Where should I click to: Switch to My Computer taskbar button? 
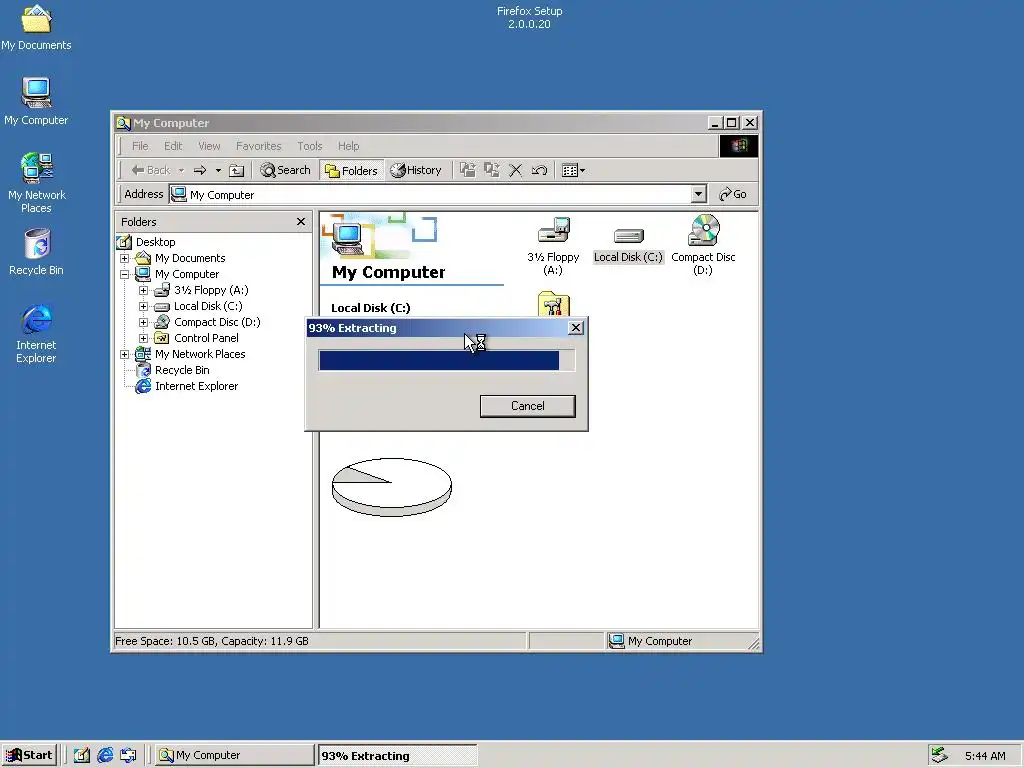click(234, 756)
